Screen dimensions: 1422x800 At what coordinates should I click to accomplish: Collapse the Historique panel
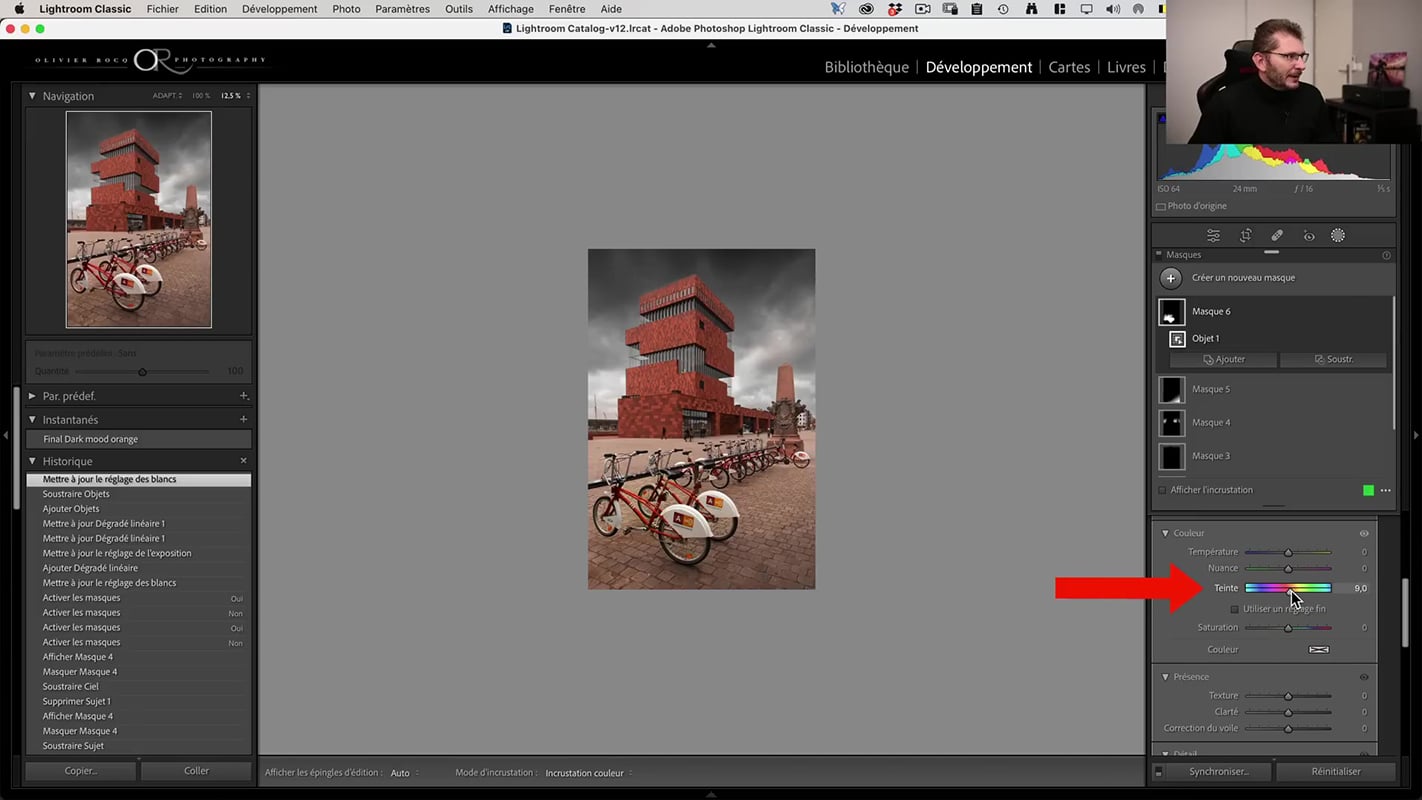32,461
